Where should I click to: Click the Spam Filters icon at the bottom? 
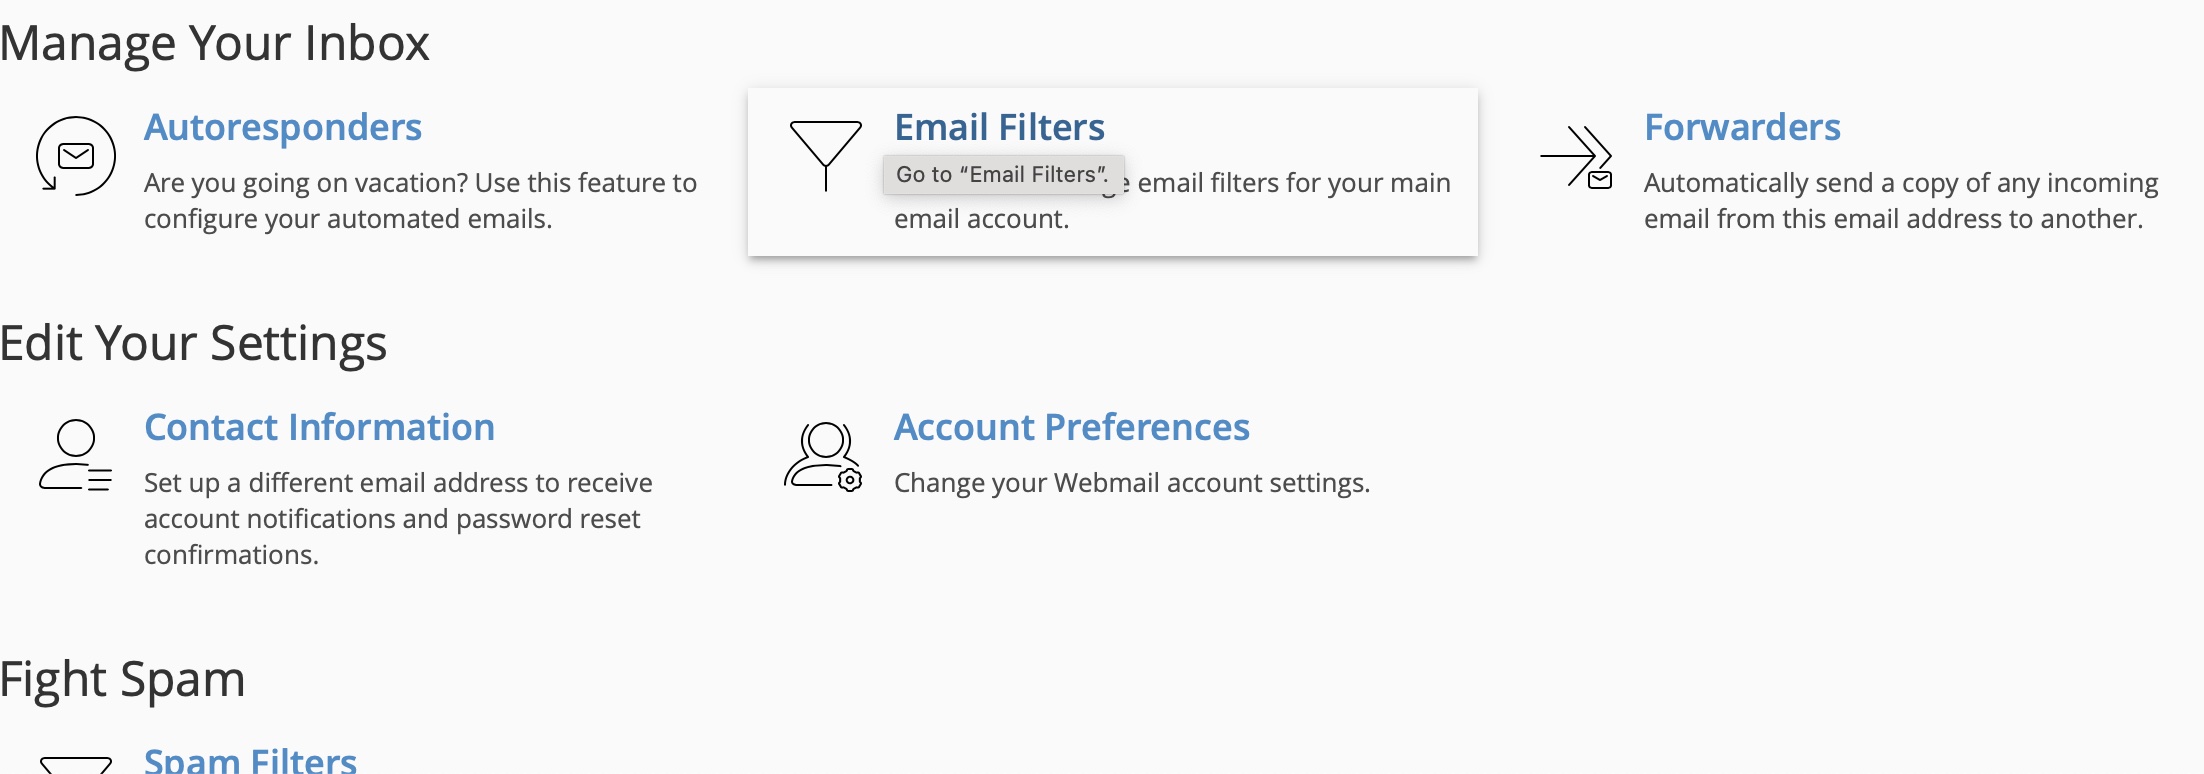[76, 765]
